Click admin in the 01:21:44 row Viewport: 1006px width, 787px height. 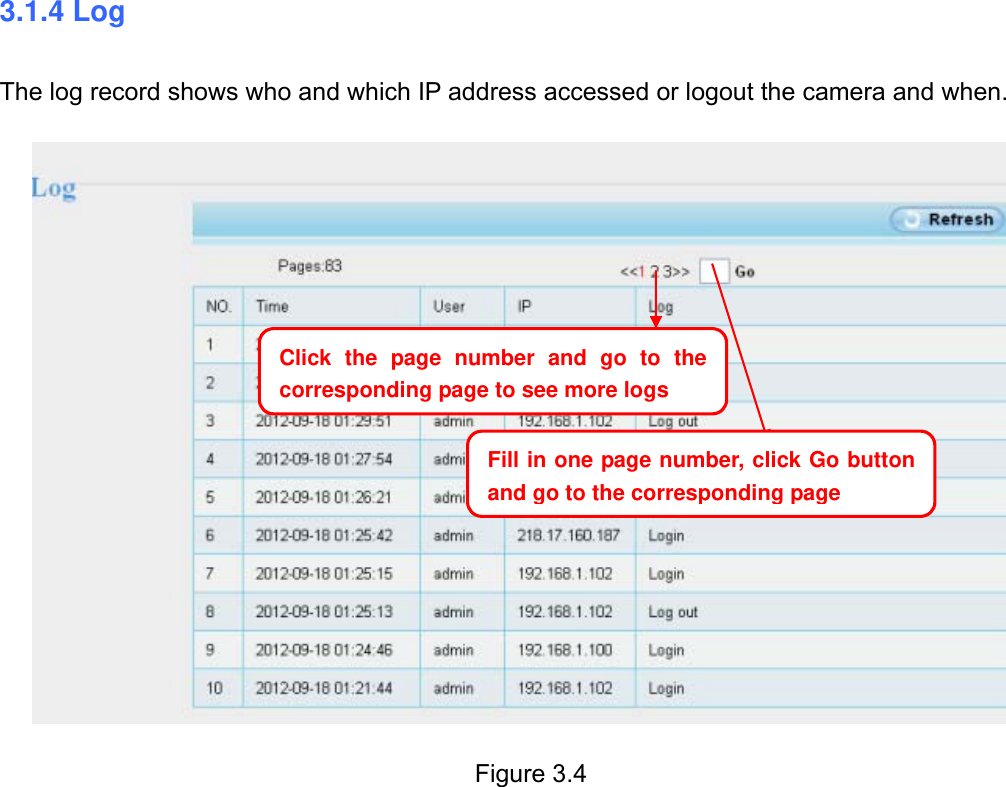coord(454,688)
